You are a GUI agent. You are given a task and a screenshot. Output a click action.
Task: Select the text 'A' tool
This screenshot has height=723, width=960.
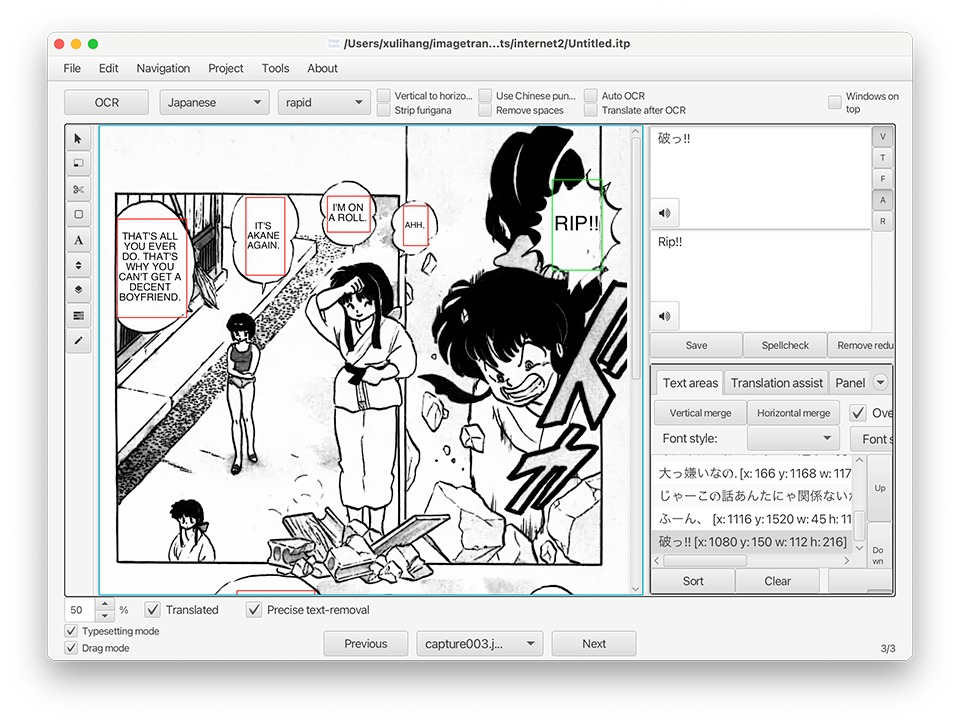click(x=78, y=240)
